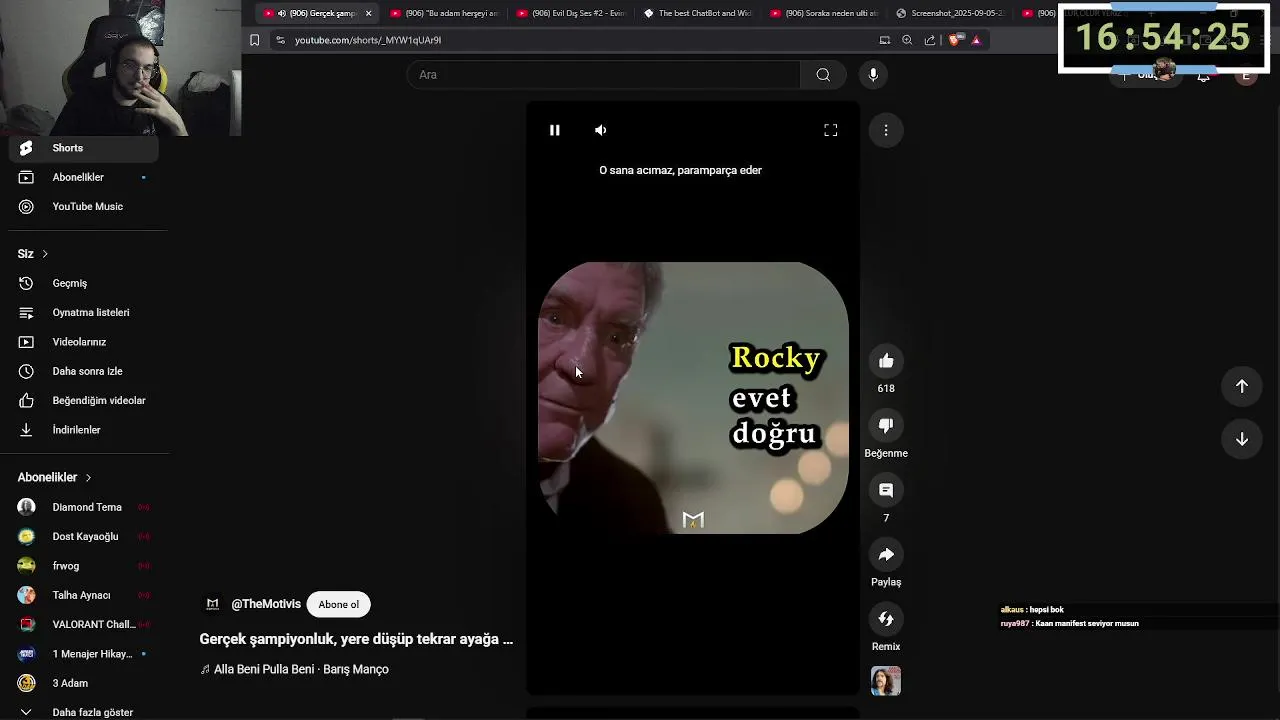This screenshot has height=720, width=1280.
Task: Switch to The best ChatBot tab
Action: [x=697, y=13]
